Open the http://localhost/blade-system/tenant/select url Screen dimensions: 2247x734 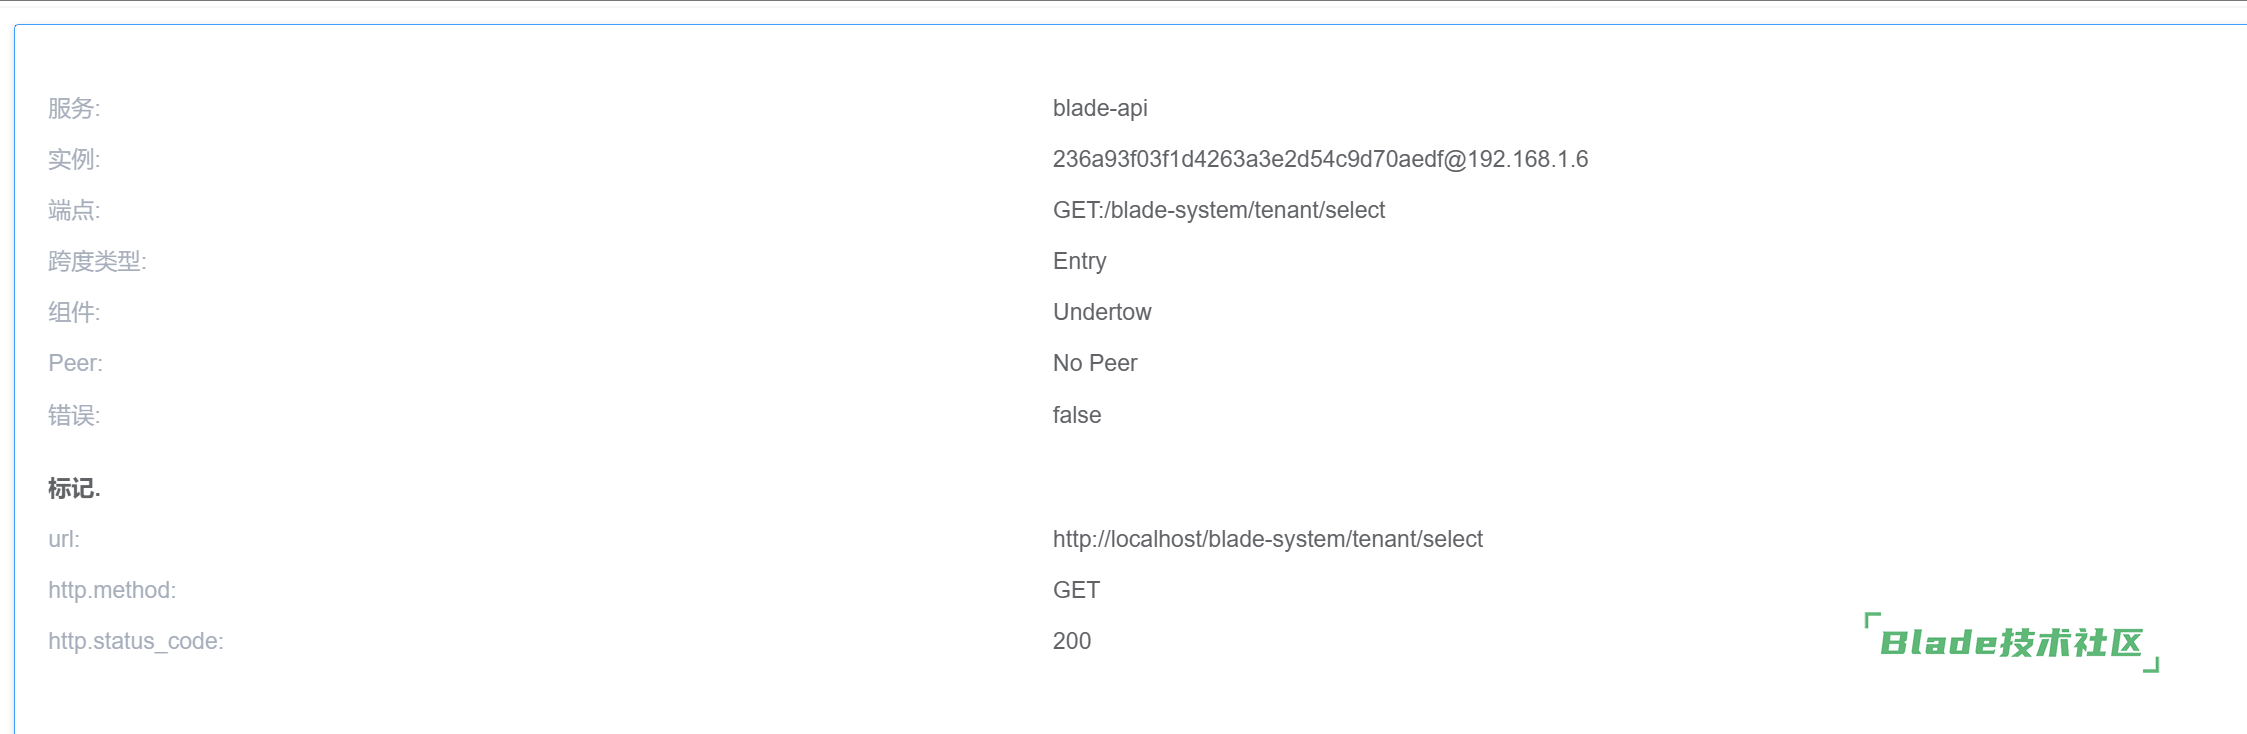[x=1267, y=539]
